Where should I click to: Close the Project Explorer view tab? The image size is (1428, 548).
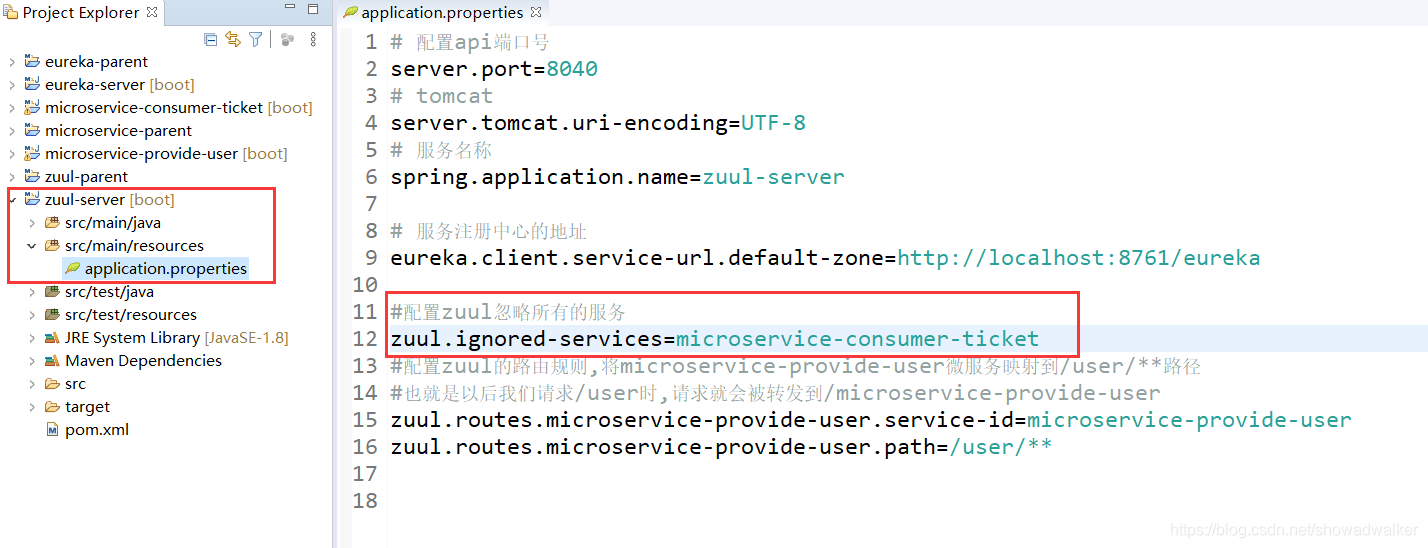(152, 12)
